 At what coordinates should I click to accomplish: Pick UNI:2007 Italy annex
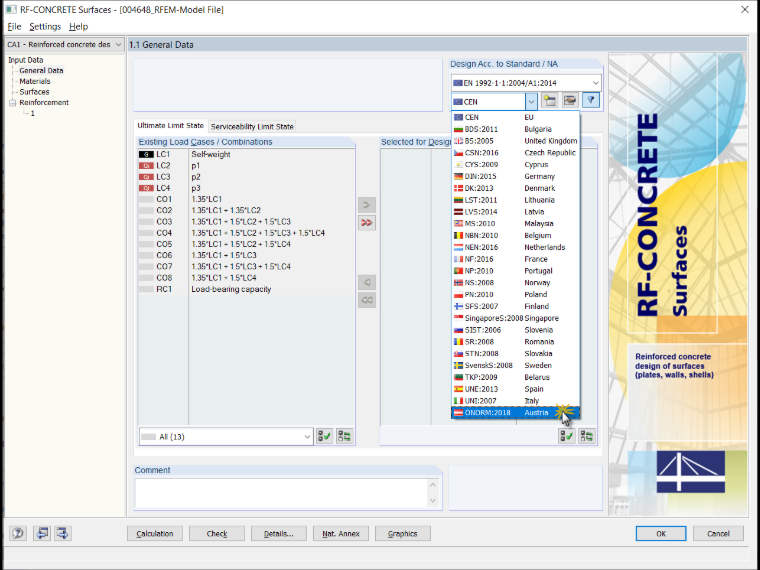(515, 401)
